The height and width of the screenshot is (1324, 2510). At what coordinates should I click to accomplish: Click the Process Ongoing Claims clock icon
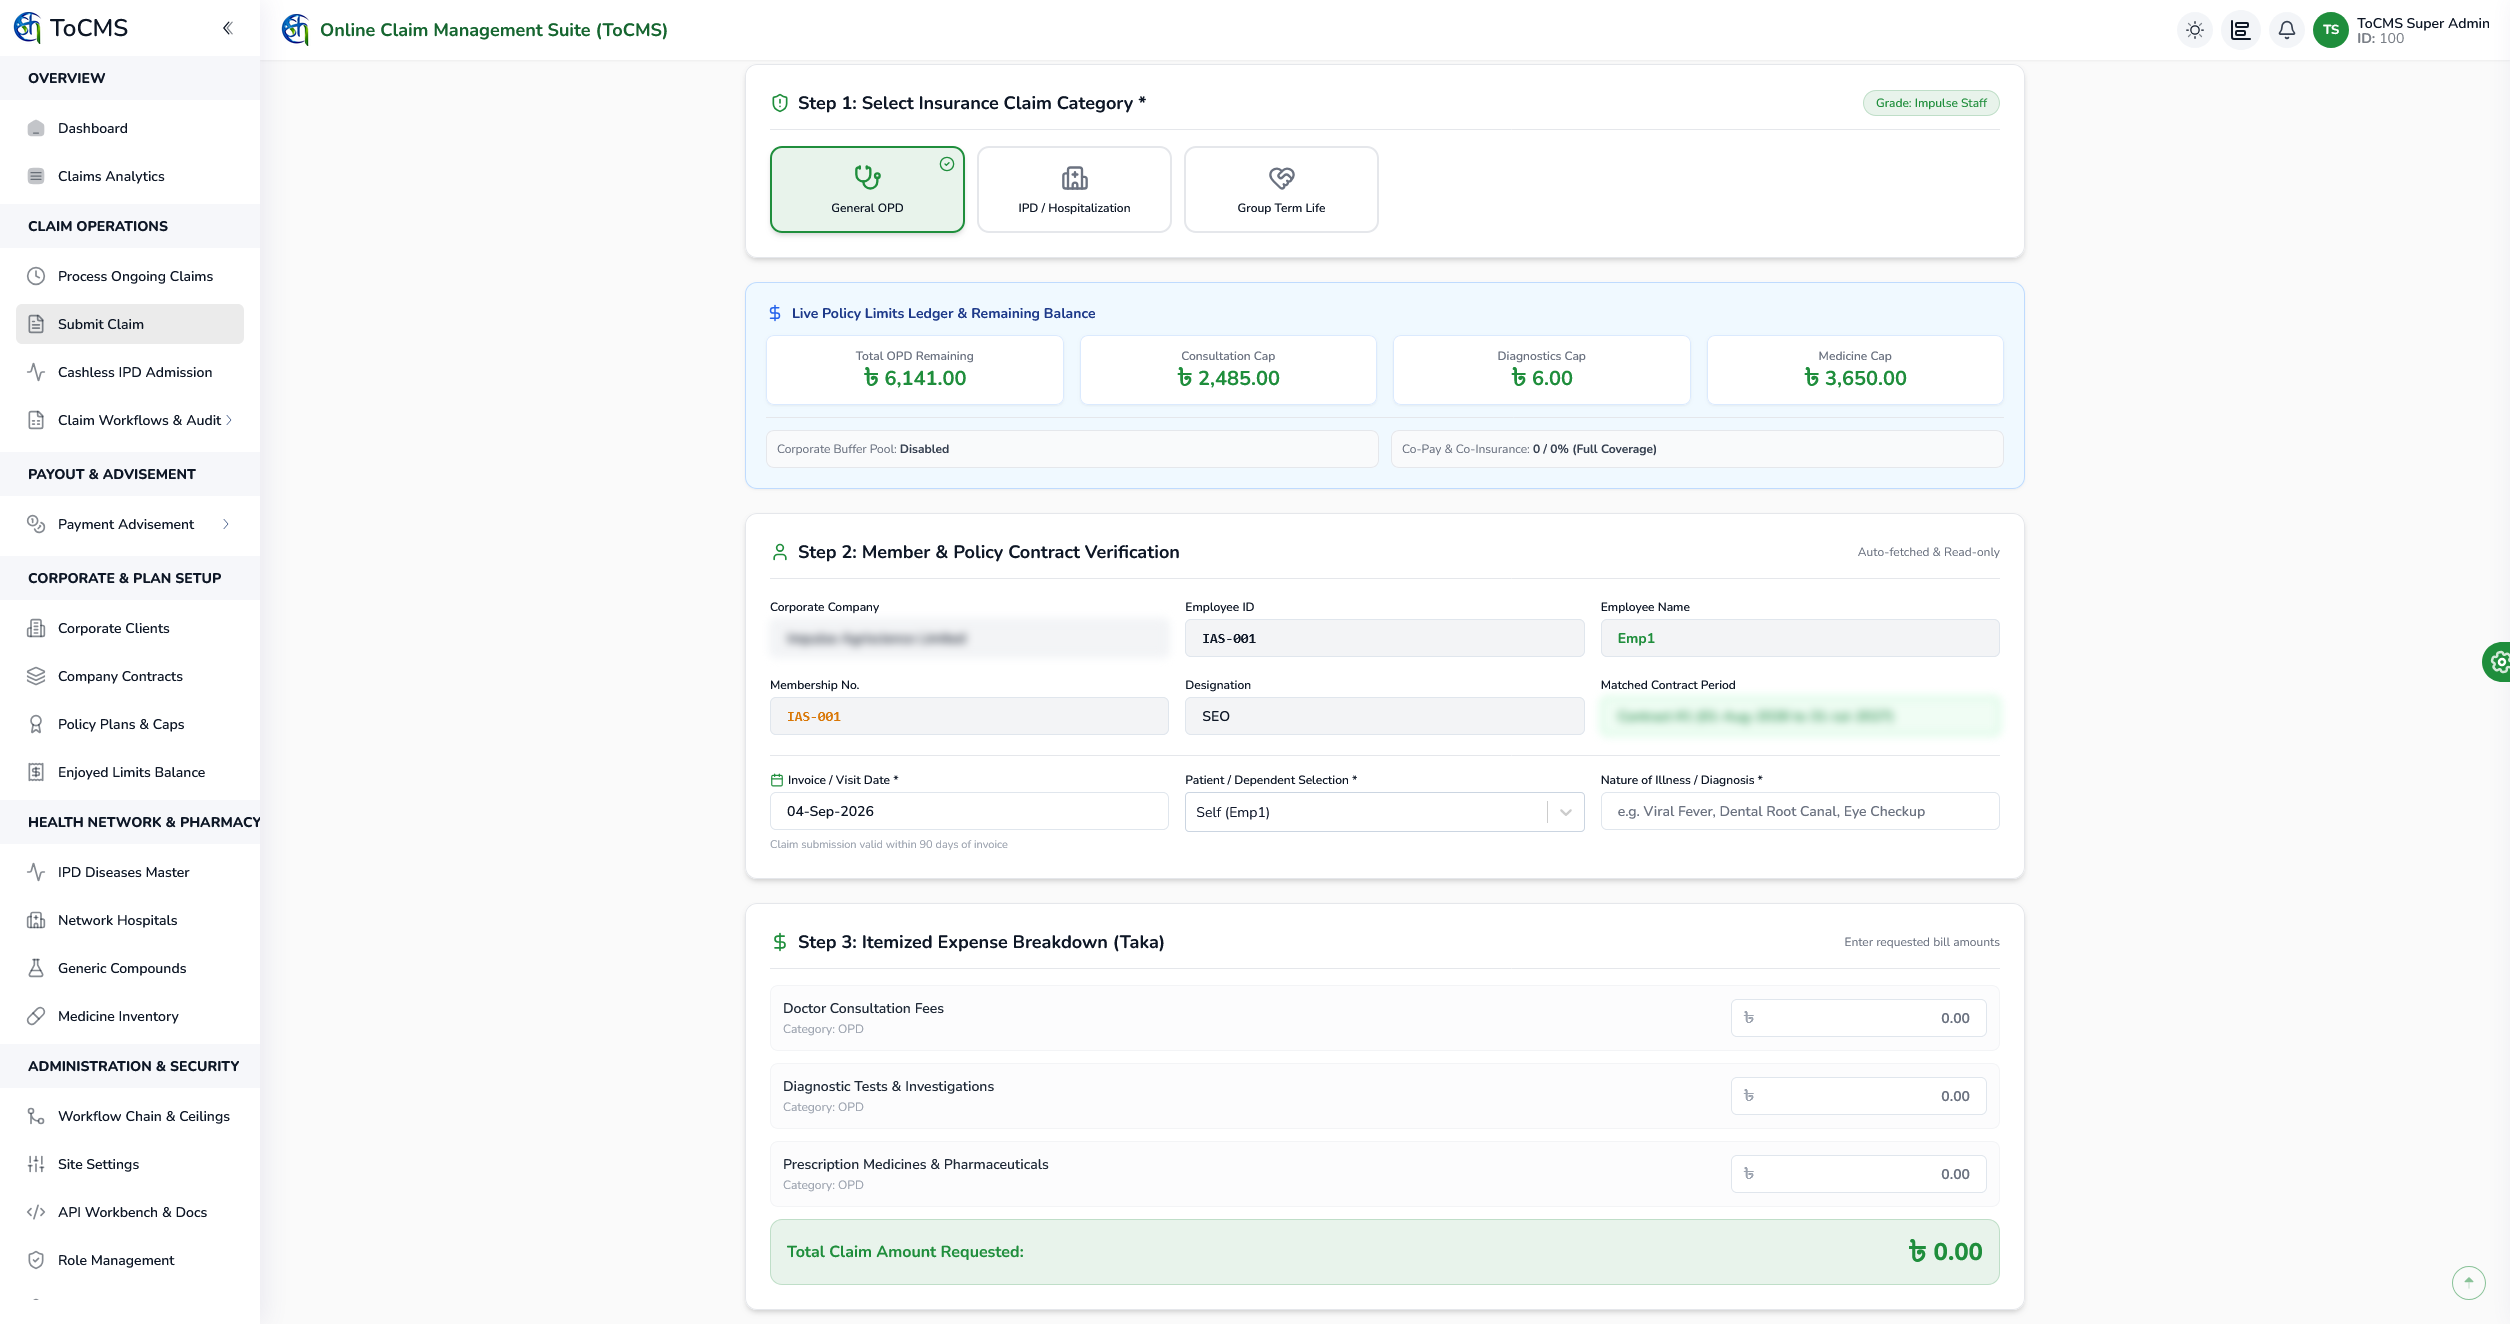click(x=36, y=276)
